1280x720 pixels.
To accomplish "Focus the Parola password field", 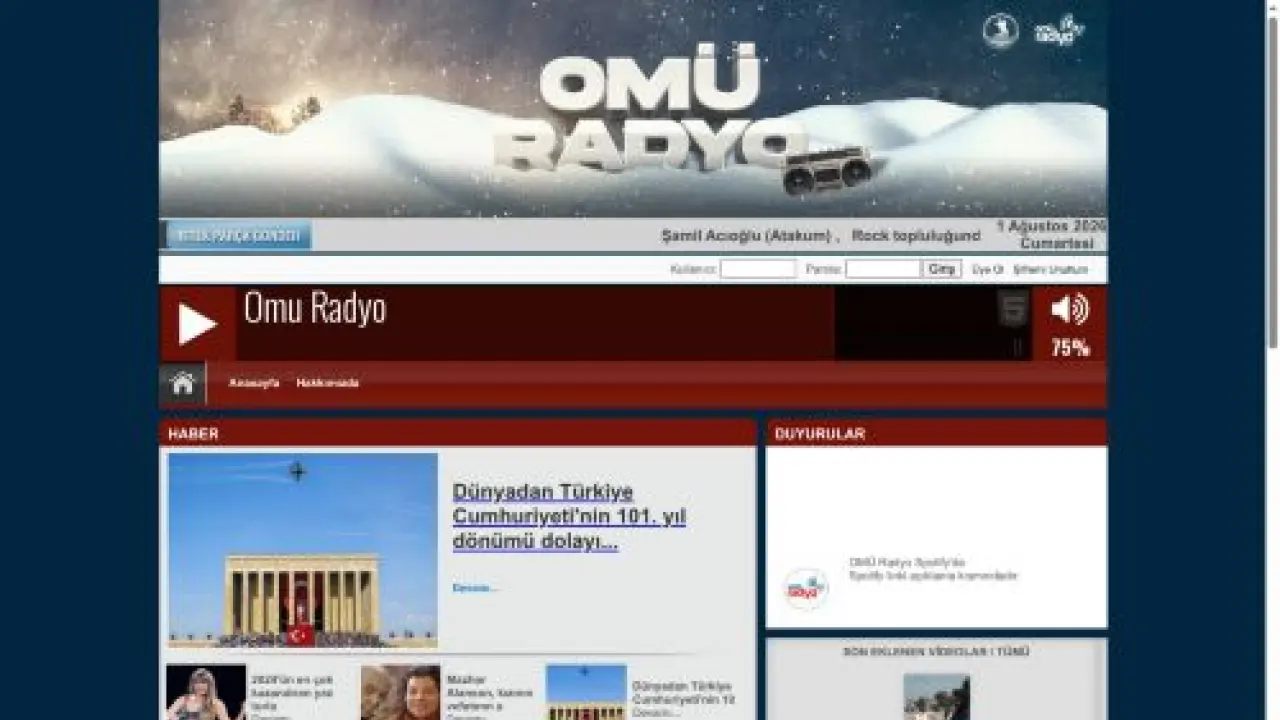I will click(x=883, y=269).
